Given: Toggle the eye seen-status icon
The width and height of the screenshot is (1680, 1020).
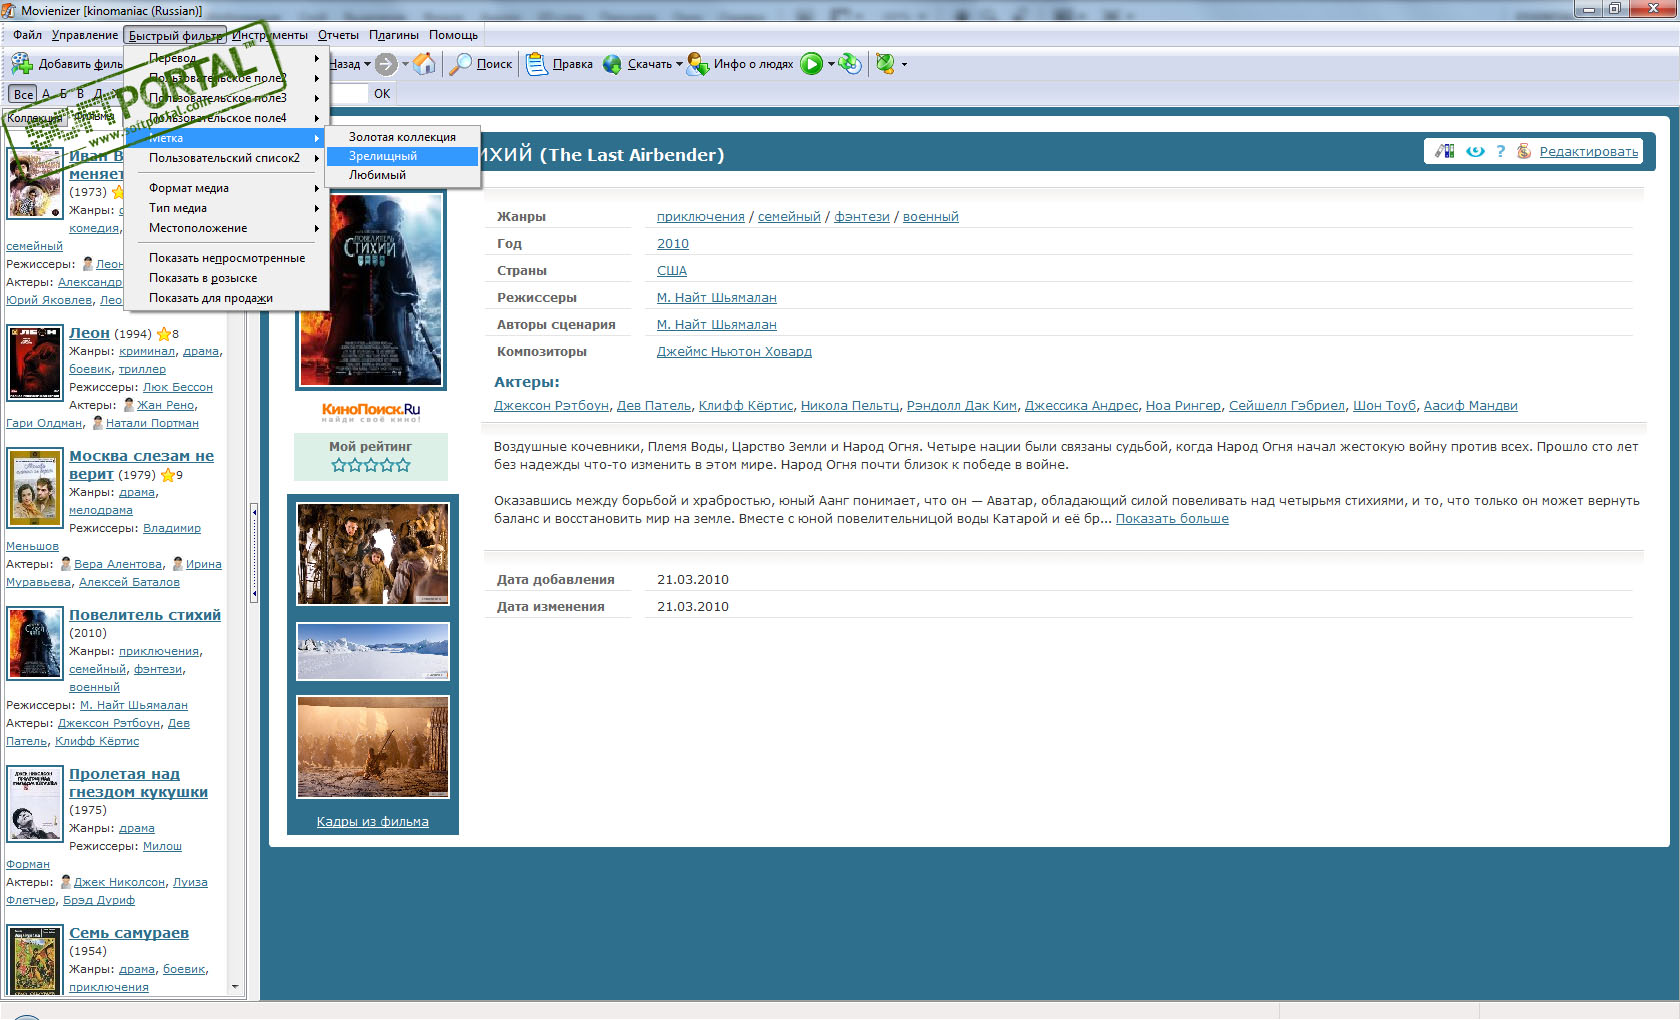Looking at the screenshot, I should [1475, 151].
